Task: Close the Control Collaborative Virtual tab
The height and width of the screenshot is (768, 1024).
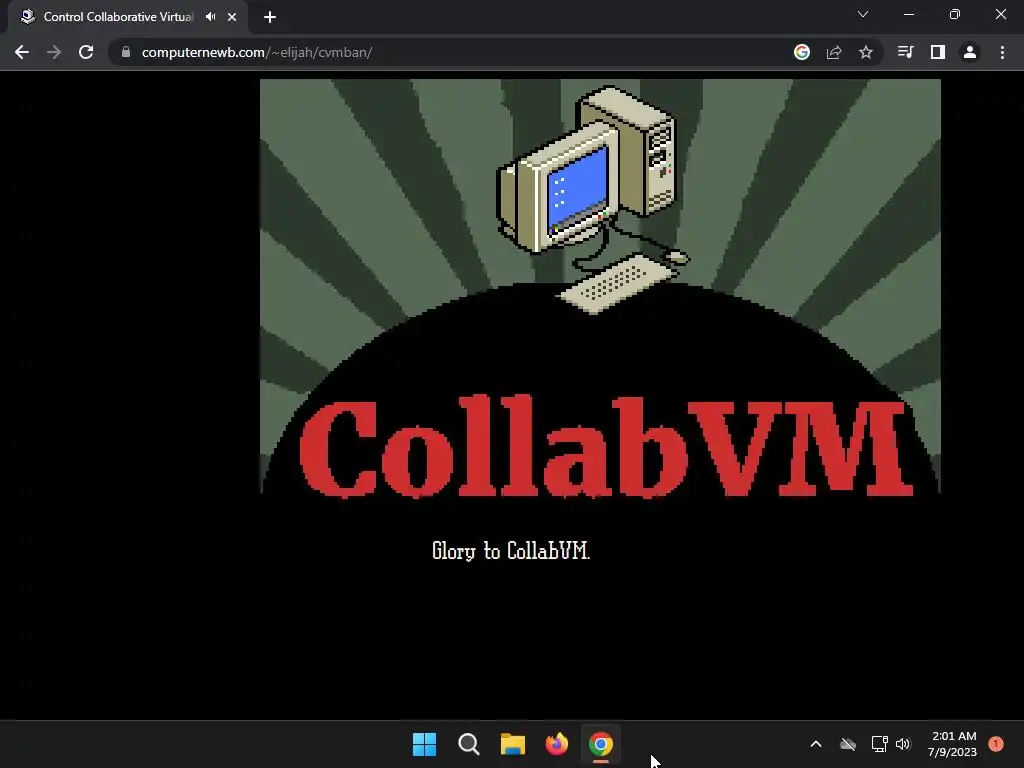Action: pyautogui.click(x=232, y=17)
